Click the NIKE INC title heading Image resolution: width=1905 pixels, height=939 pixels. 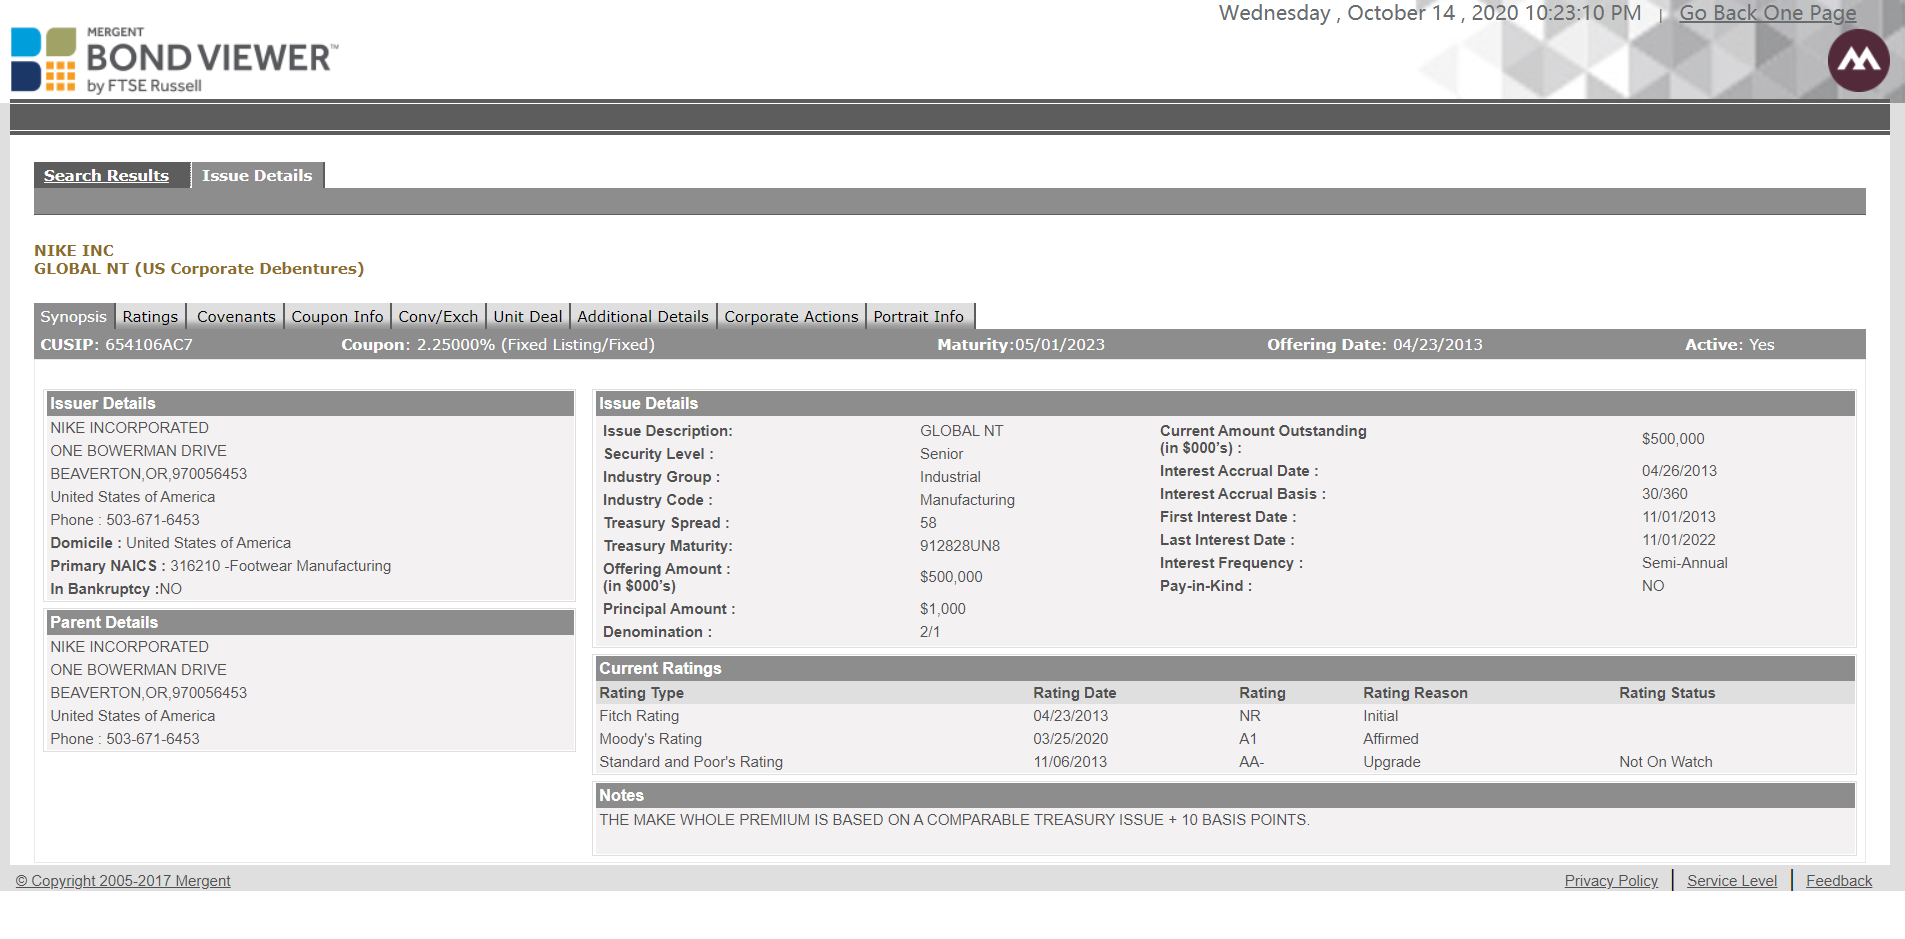coord(74,251)
